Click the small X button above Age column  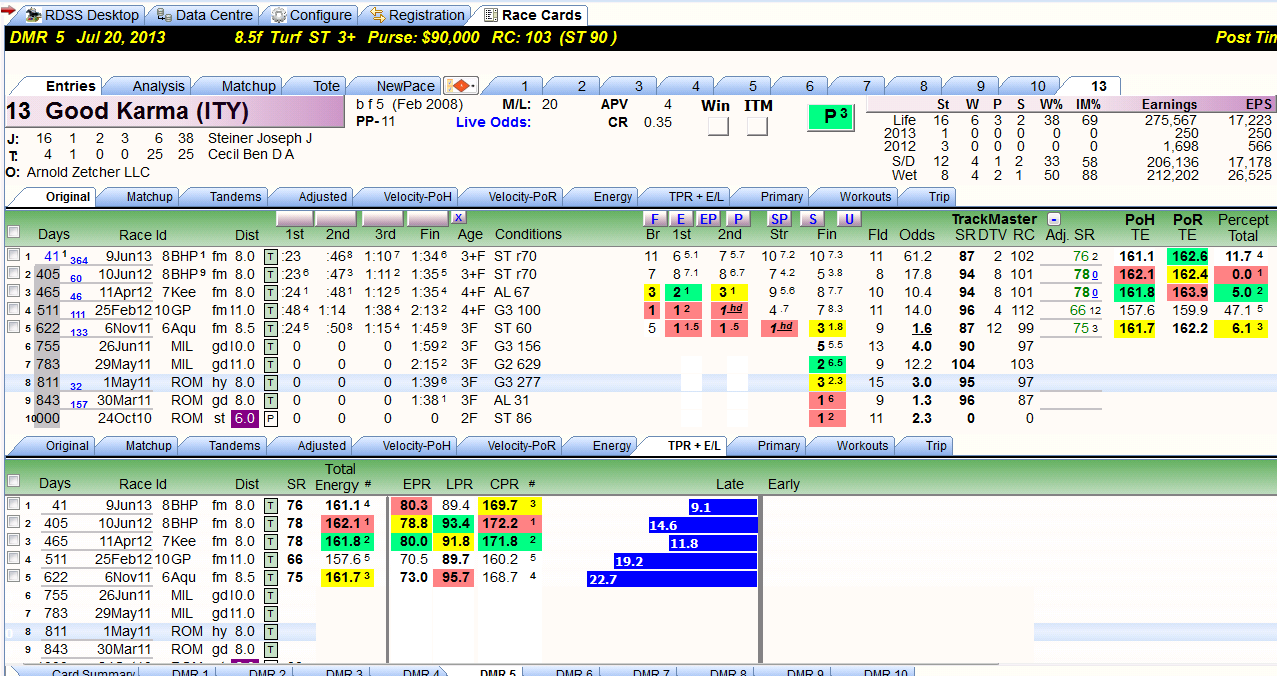[458, 217]
